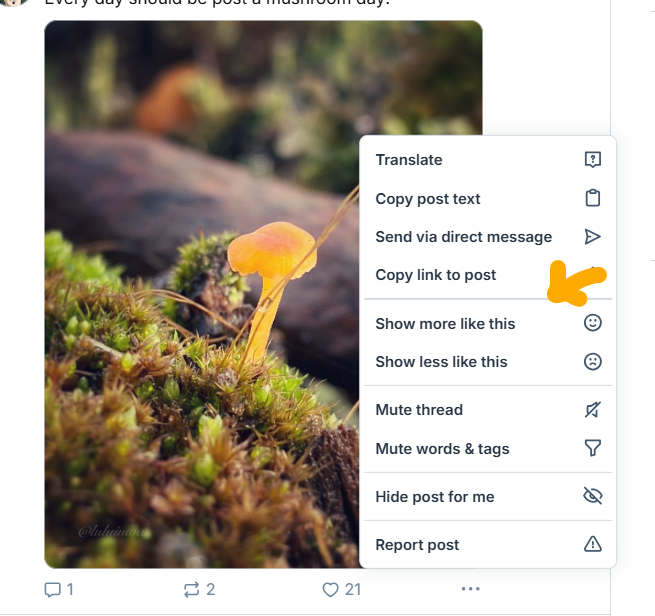Click the Translate icon in menu

(x=592, y=160)
